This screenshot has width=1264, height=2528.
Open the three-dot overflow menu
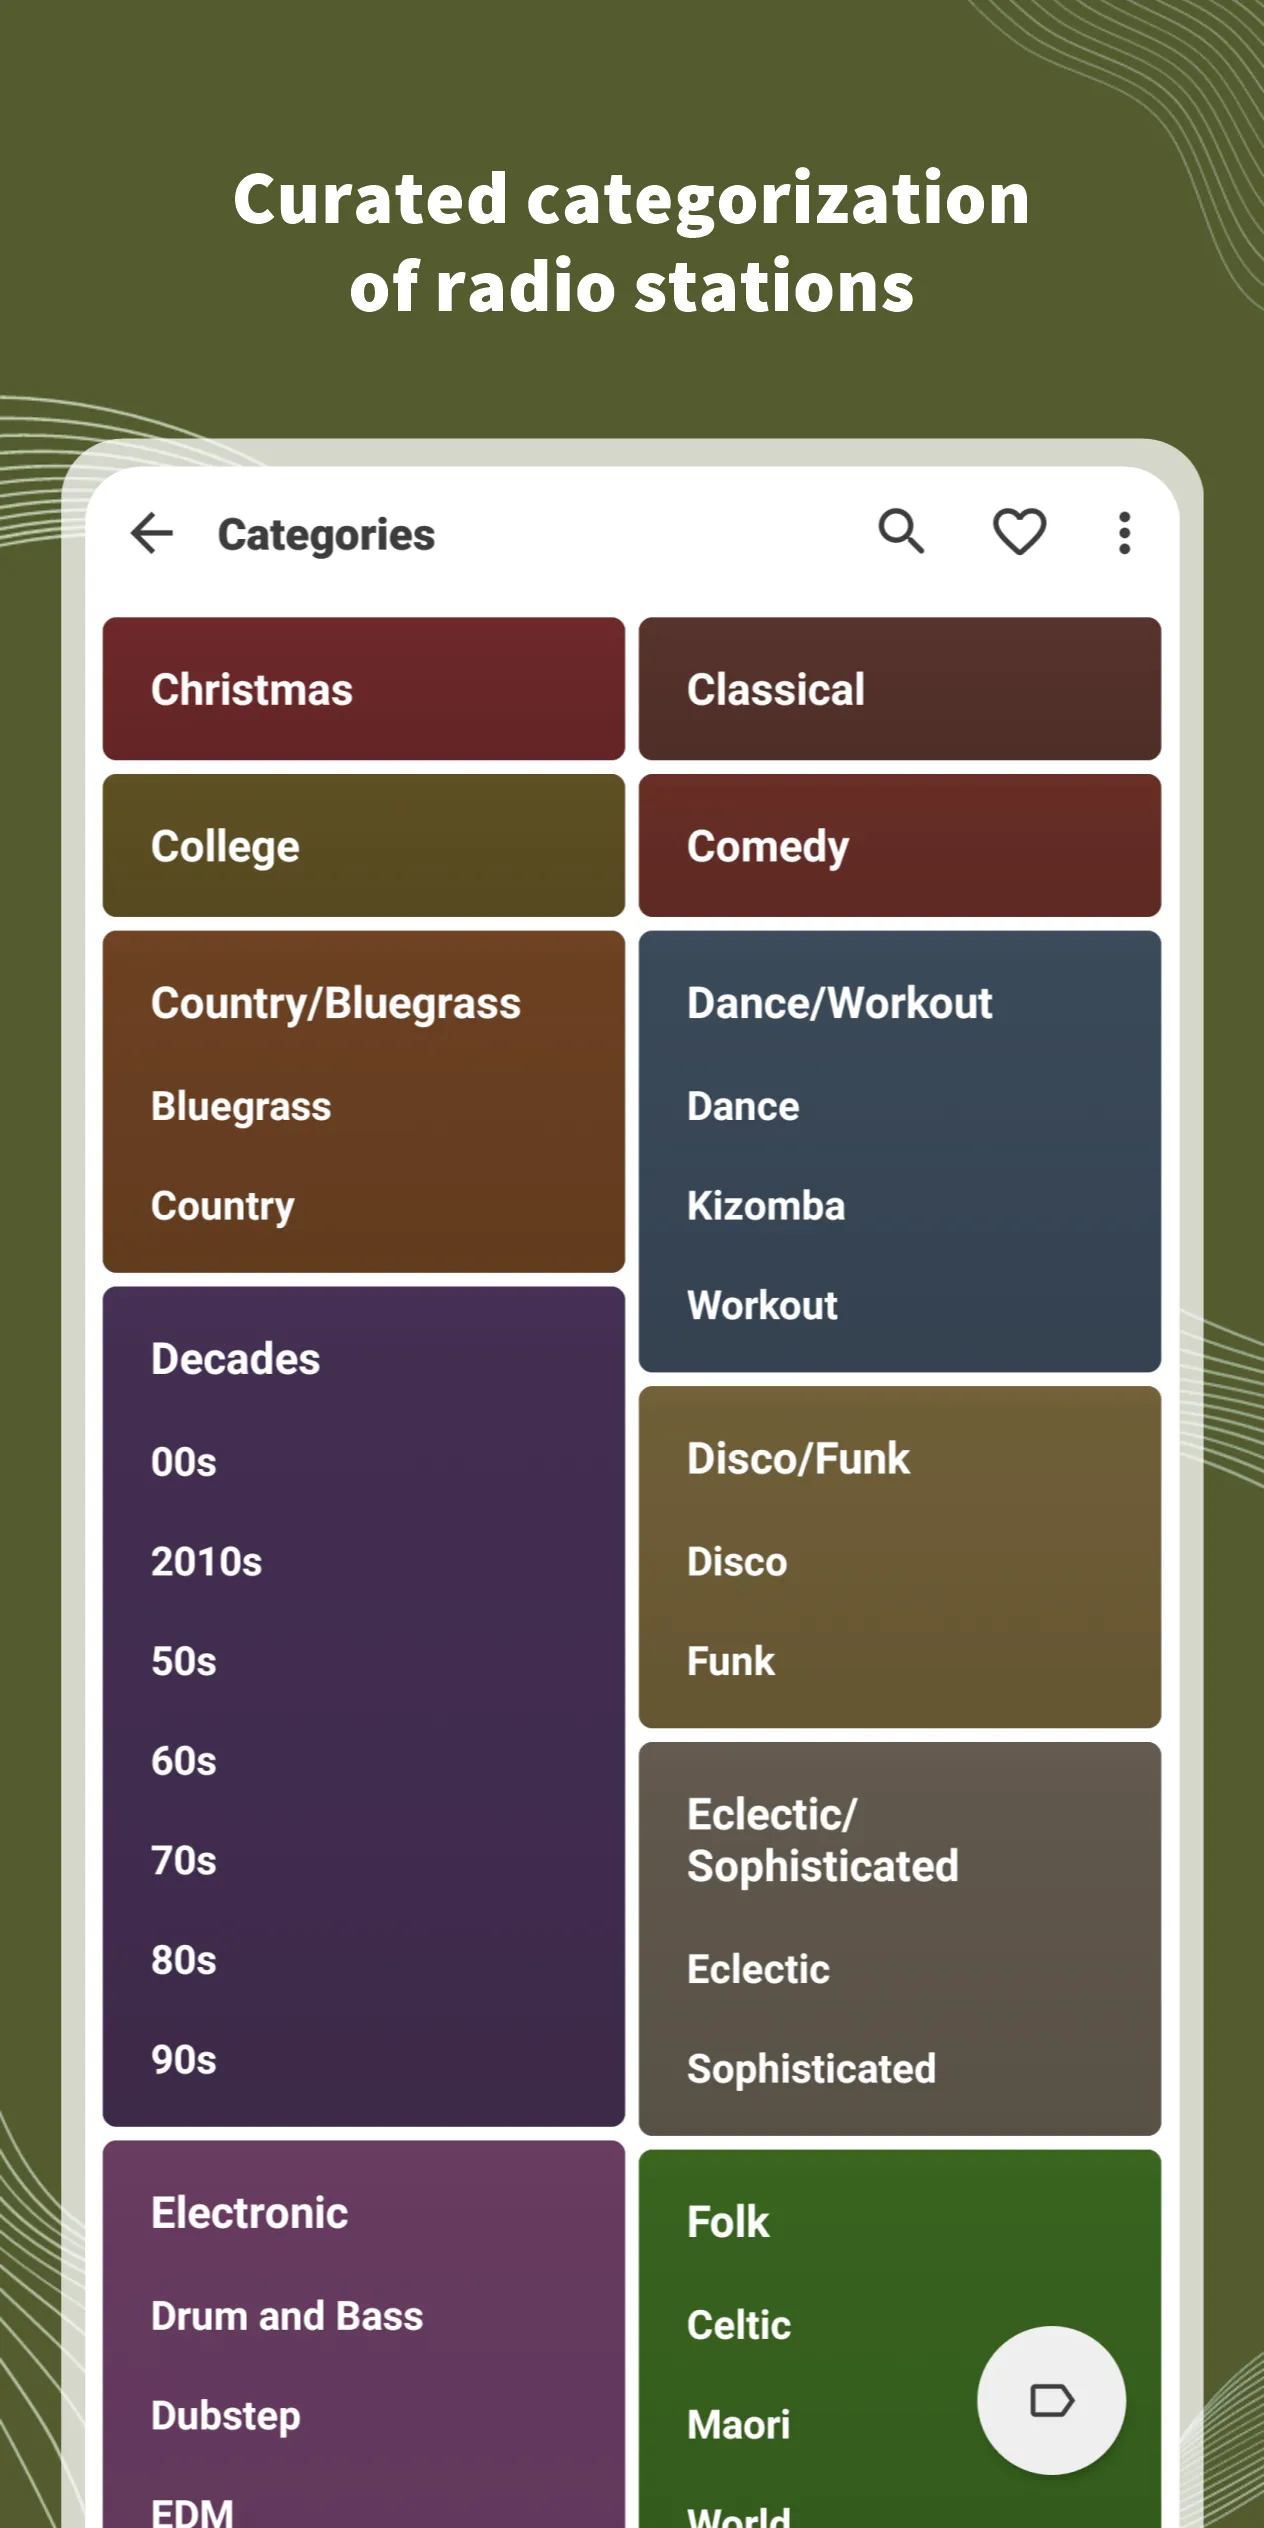click(1125, 533)
